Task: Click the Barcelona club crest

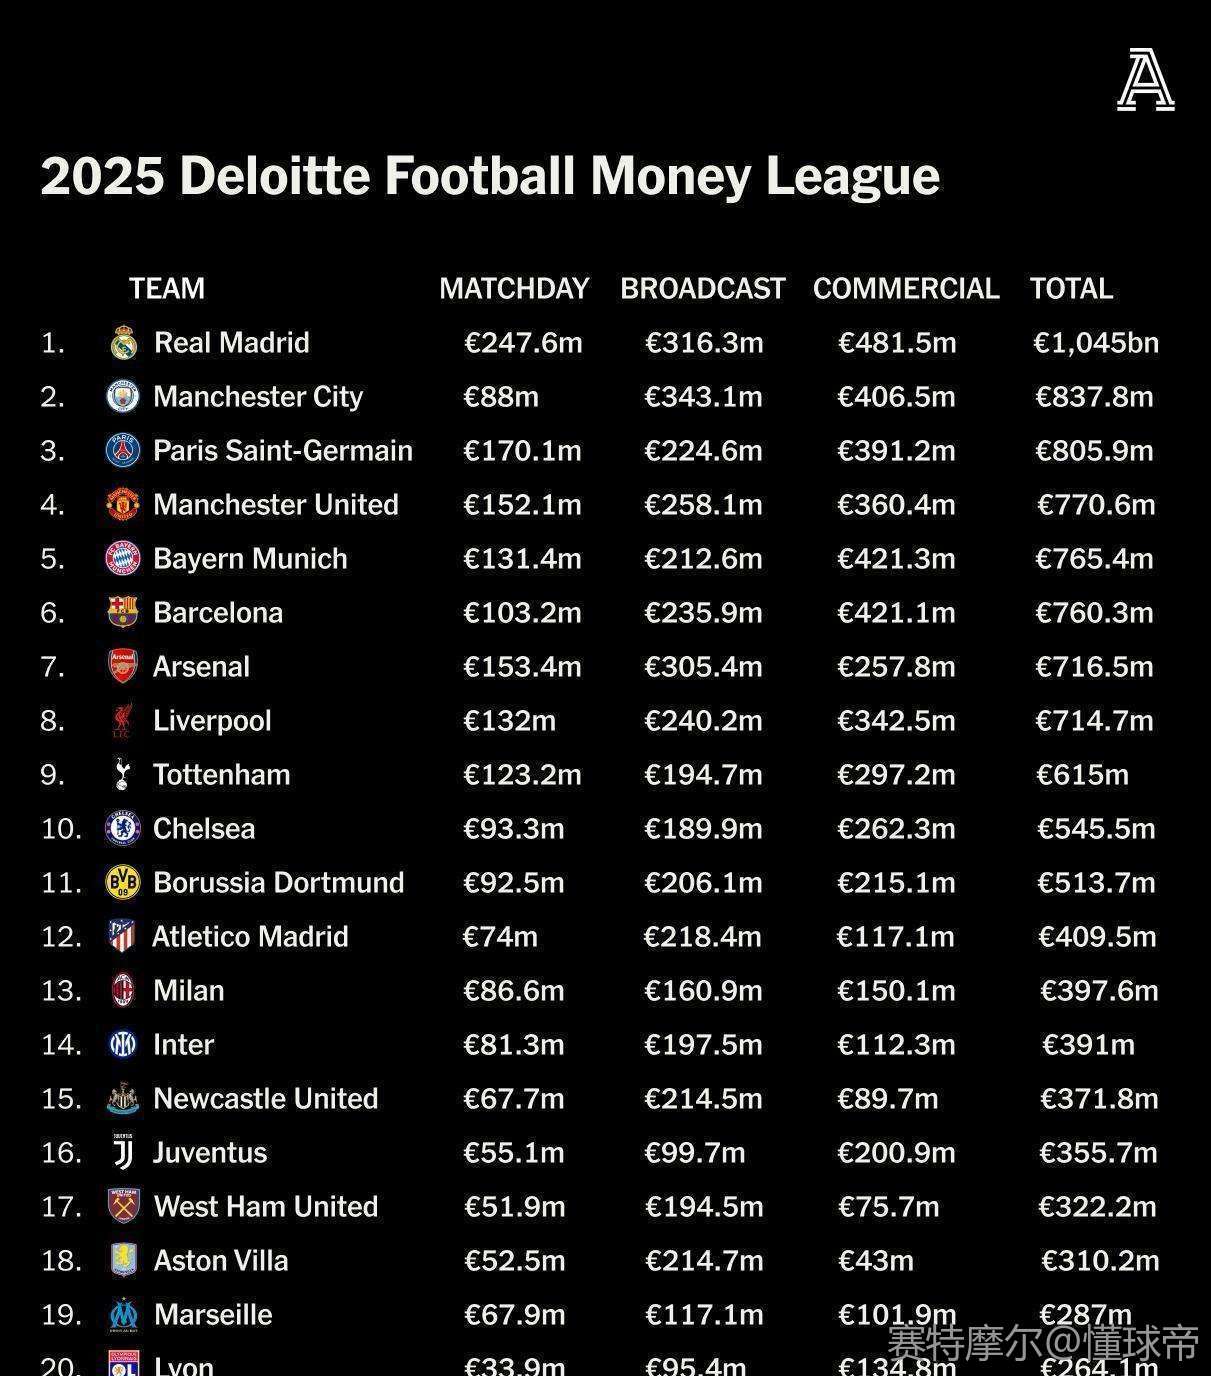Action: (123, 613)
